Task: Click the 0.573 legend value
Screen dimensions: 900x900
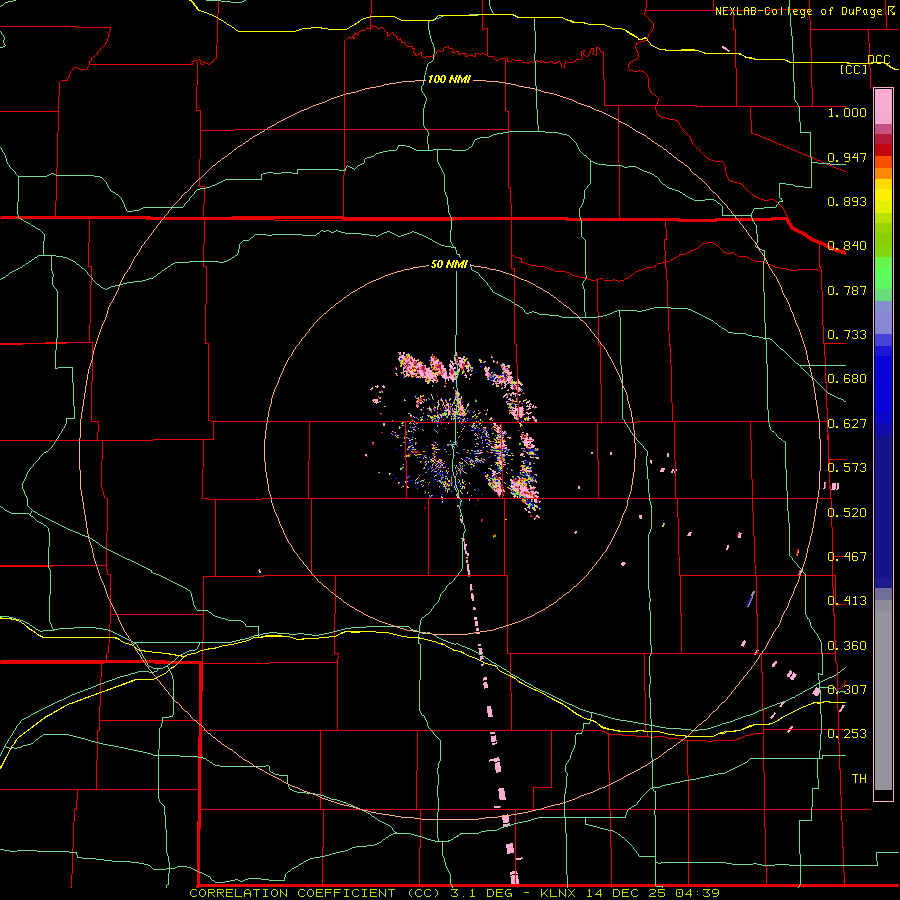Action: (847, 468)
